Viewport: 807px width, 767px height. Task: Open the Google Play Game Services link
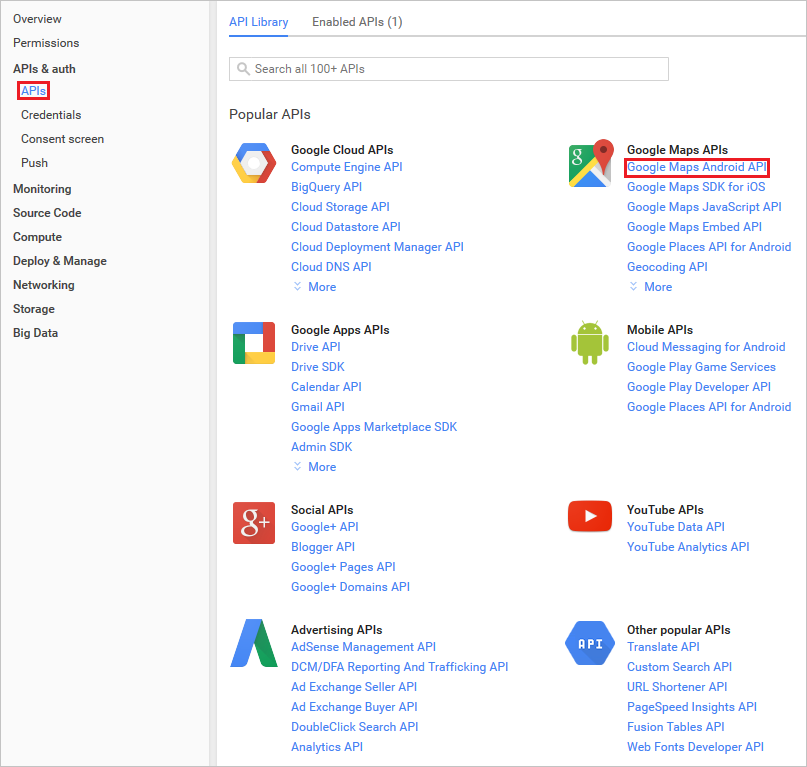[701, 367]
